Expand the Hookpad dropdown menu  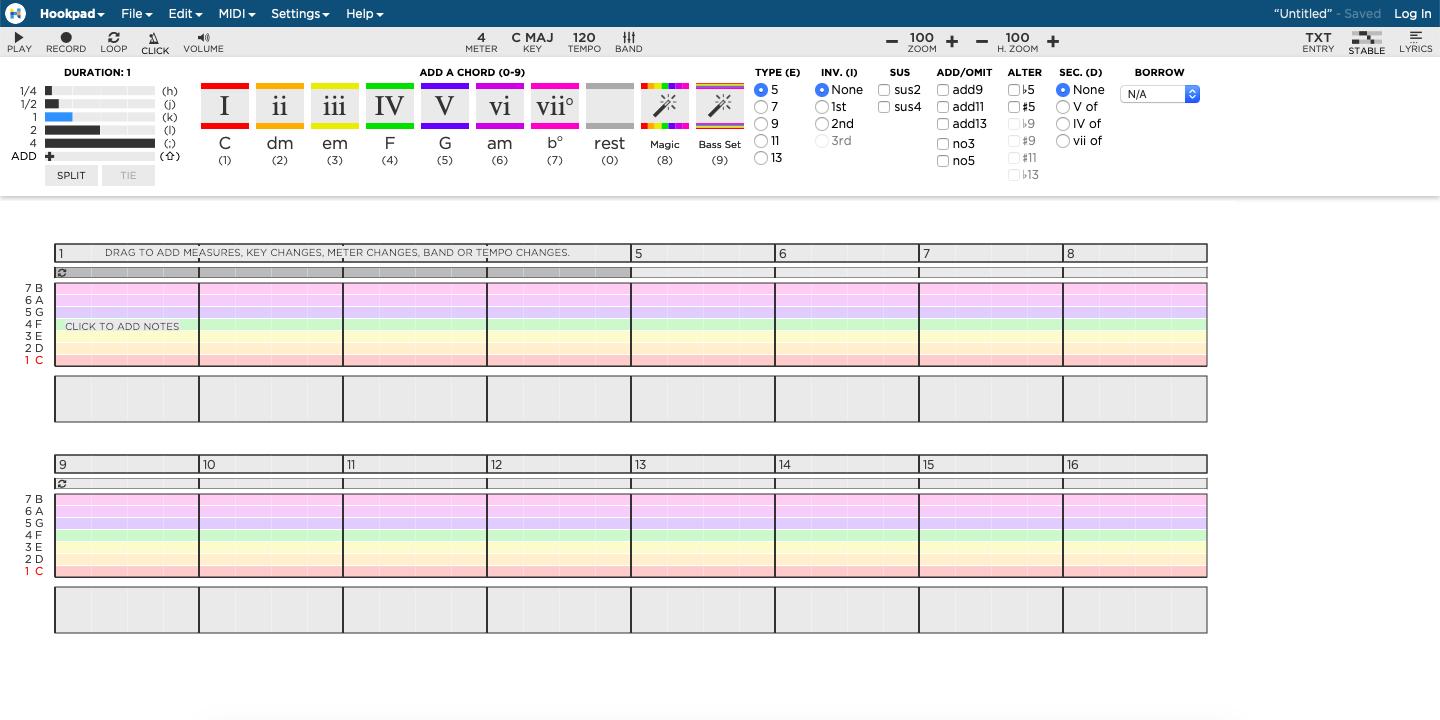coord(72,14)
